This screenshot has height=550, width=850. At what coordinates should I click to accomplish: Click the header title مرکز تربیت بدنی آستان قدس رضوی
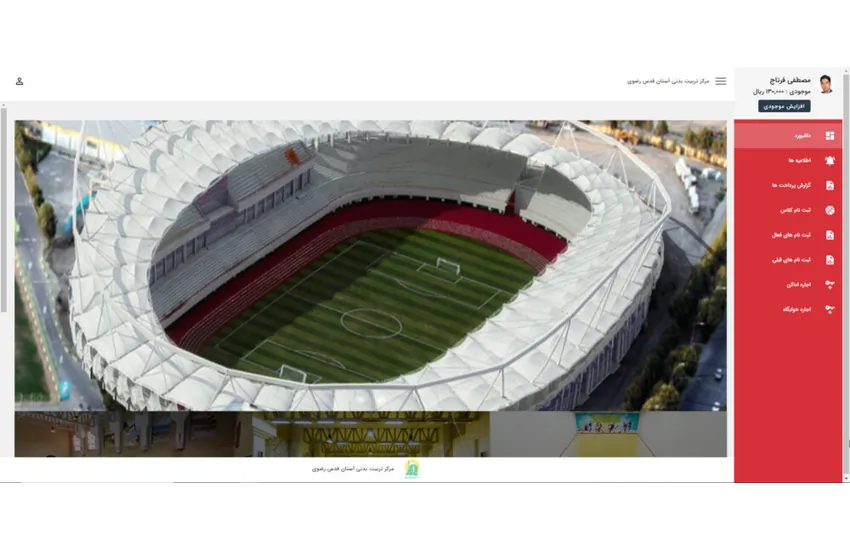[668, 81]
